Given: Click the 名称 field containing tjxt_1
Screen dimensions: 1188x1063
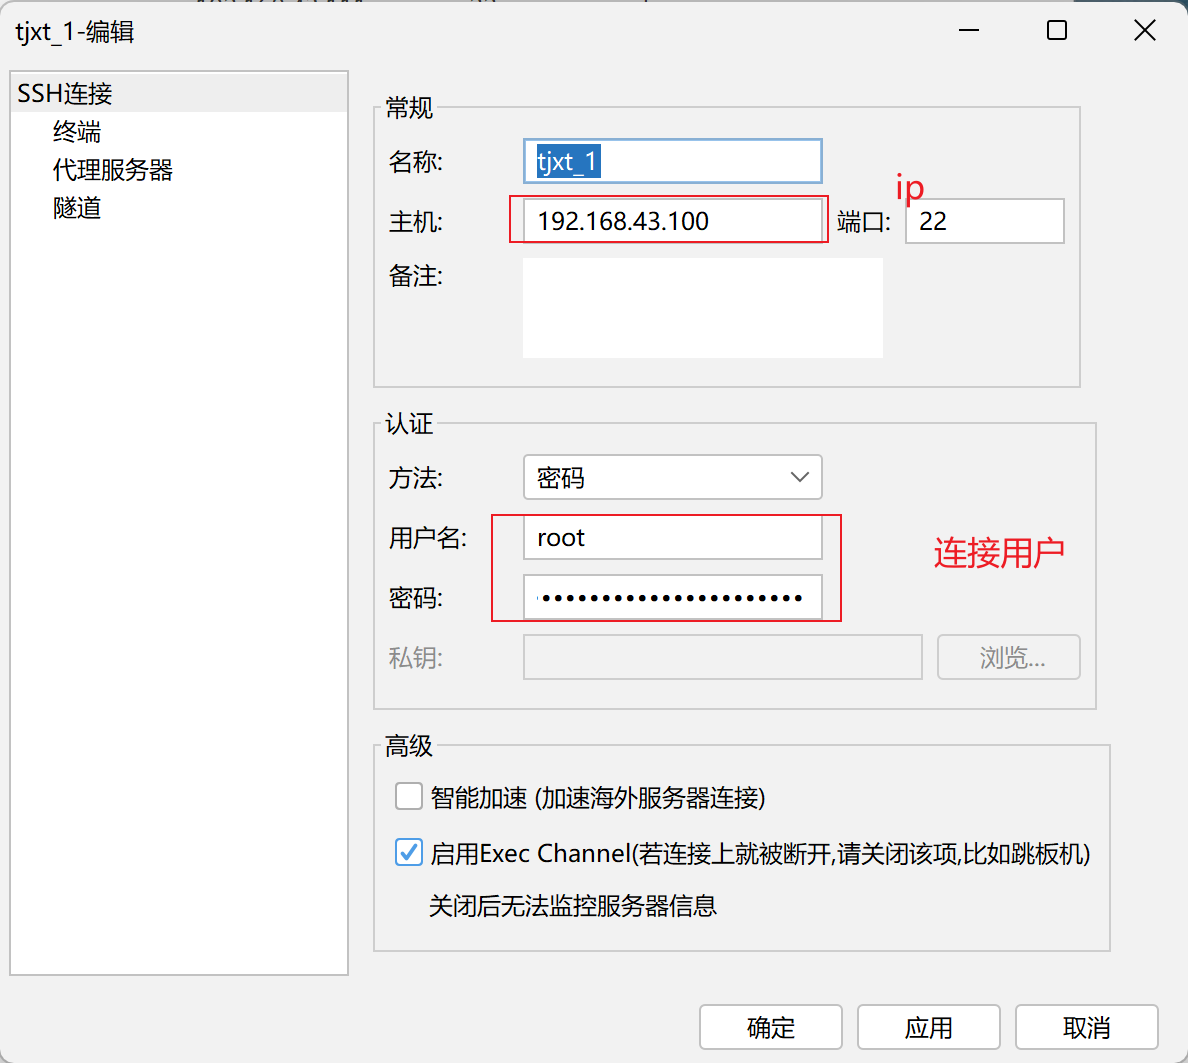Looking at the screenshot, I should click(673, 161).
